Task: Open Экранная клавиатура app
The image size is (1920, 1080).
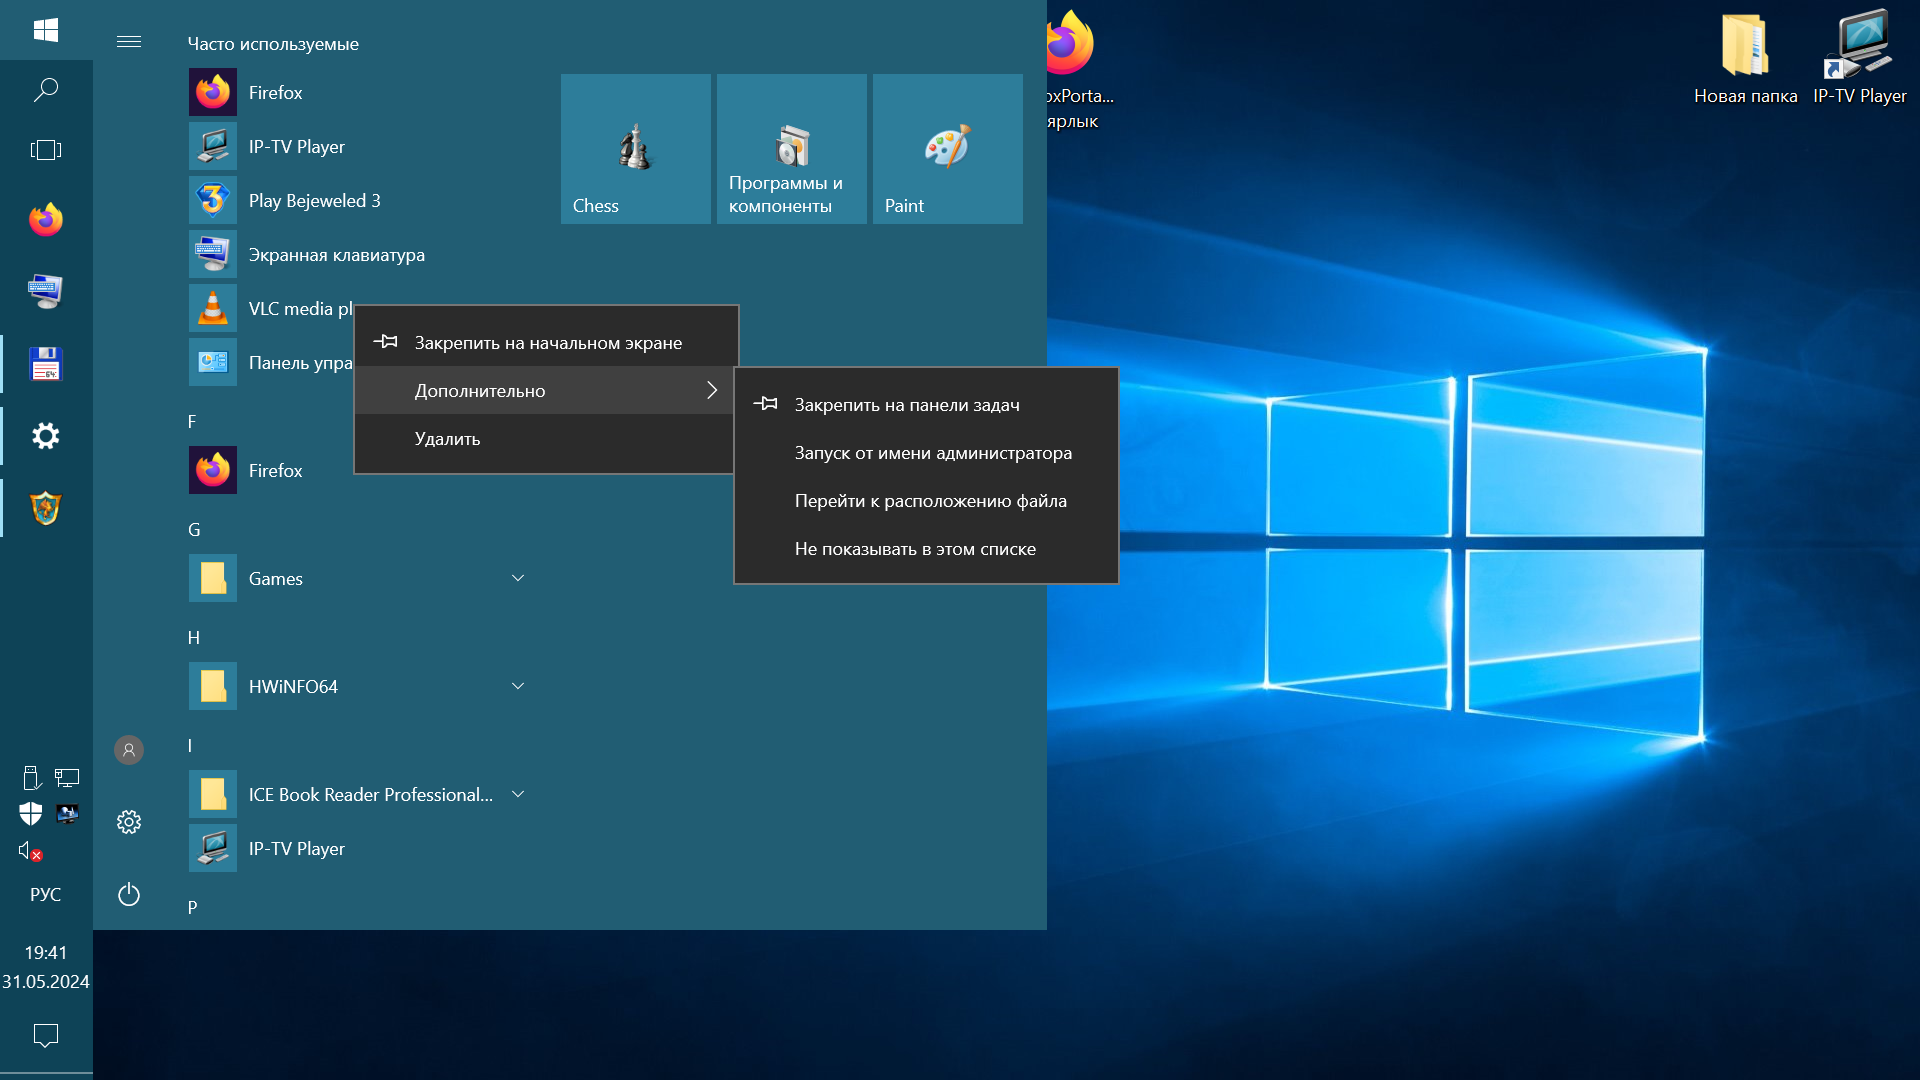Action: pos(336,254)
